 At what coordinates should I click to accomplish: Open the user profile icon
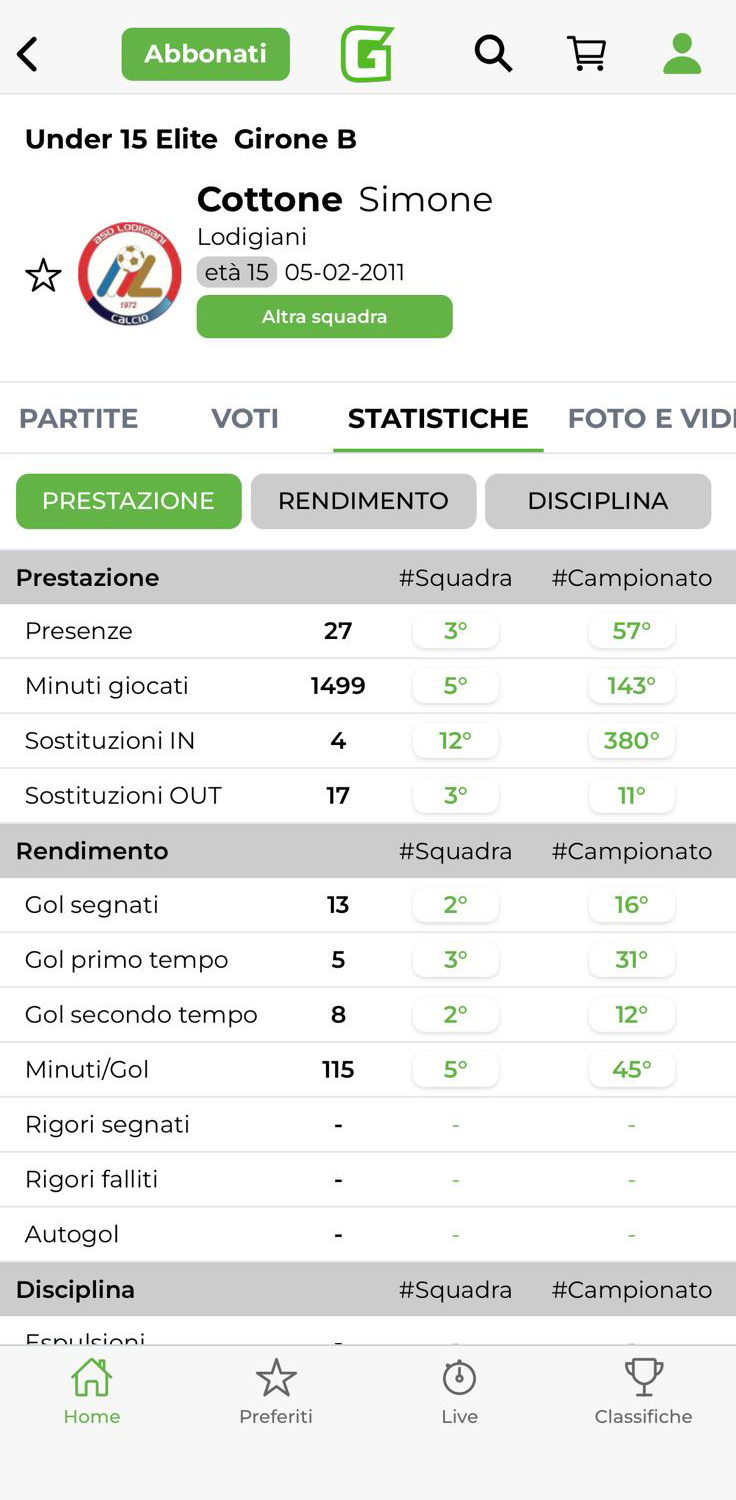click(682, 54)
